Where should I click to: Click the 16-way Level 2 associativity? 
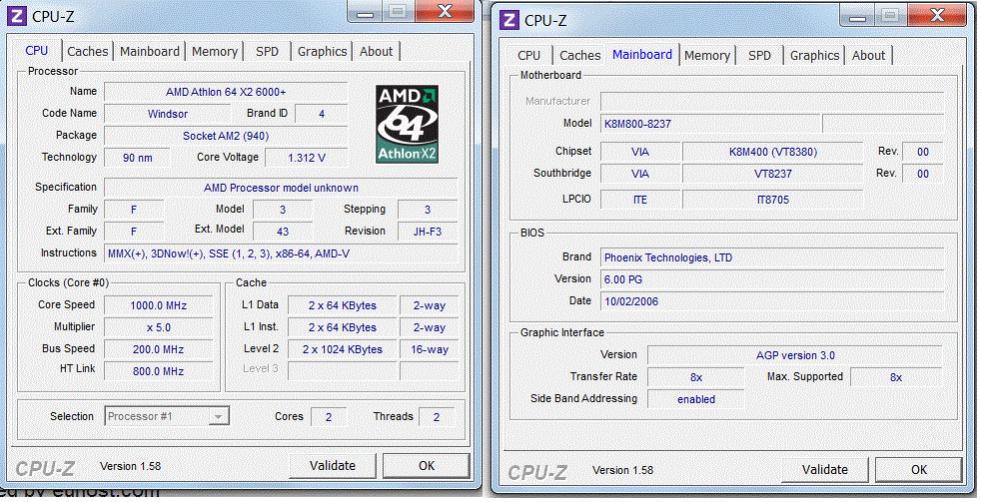pos(429,349)
